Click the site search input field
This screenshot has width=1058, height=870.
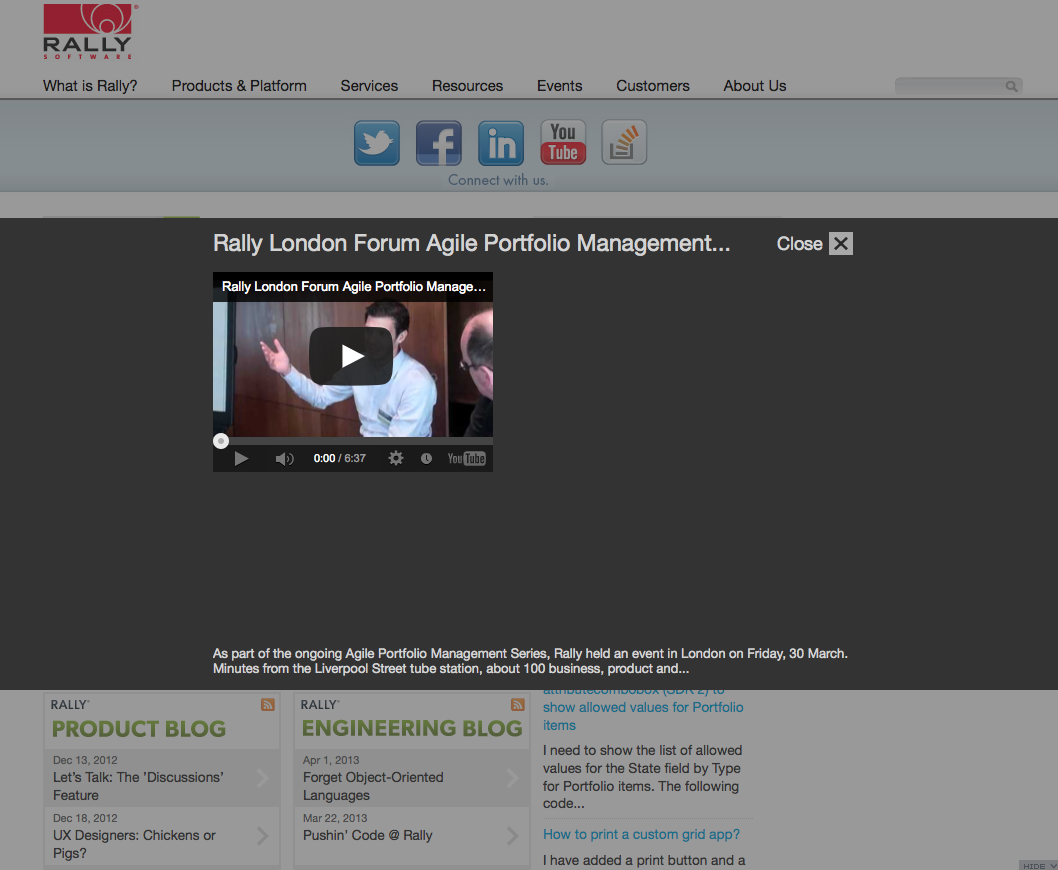point(950,86)
